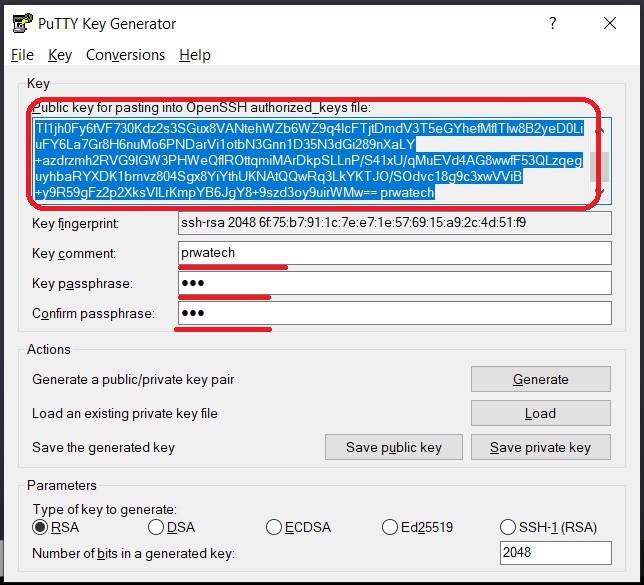Click the 'Key comment:' label
Viewport: 644px width, 585px height.
click(74, 253)
